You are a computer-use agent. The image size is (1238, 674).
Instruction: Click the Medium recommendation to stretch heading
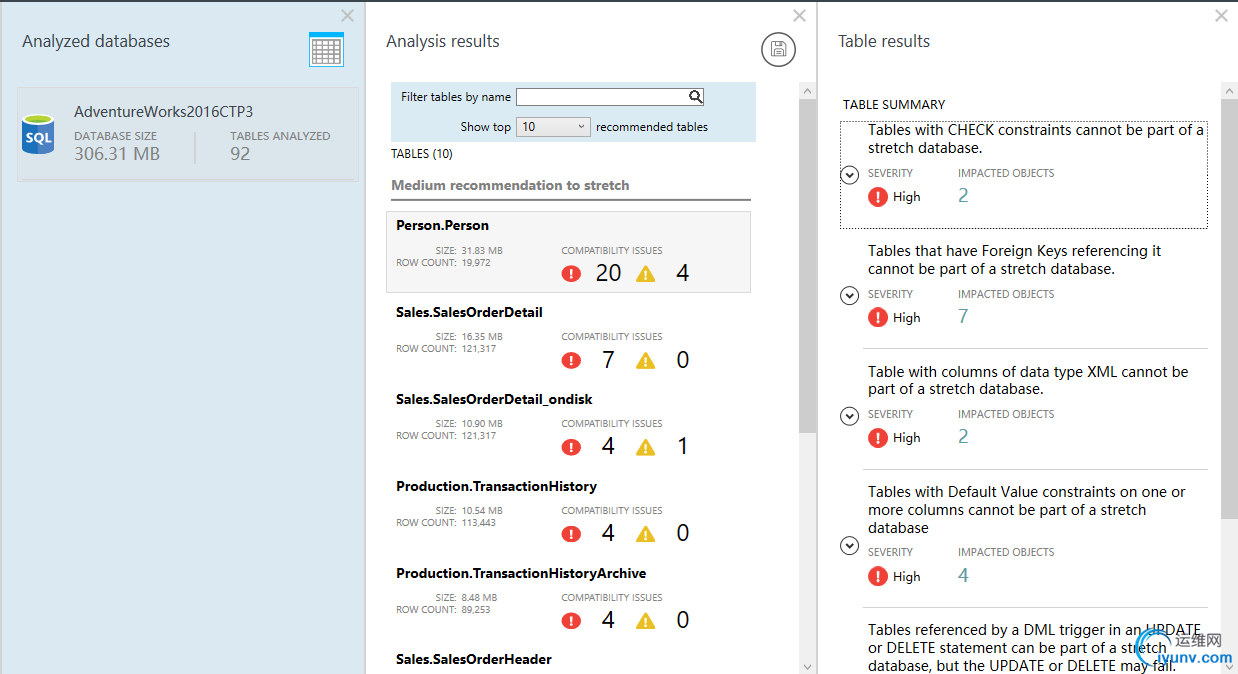(510, 185)
